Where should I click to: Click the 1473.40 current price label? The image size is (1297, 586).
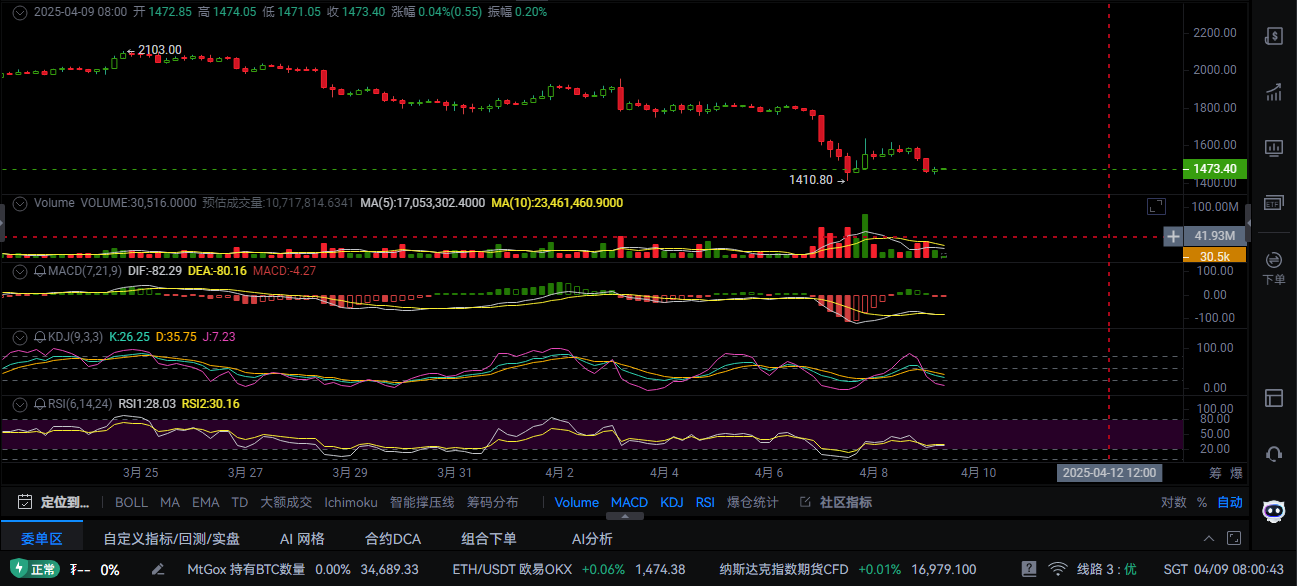(x=1214, y=169)
